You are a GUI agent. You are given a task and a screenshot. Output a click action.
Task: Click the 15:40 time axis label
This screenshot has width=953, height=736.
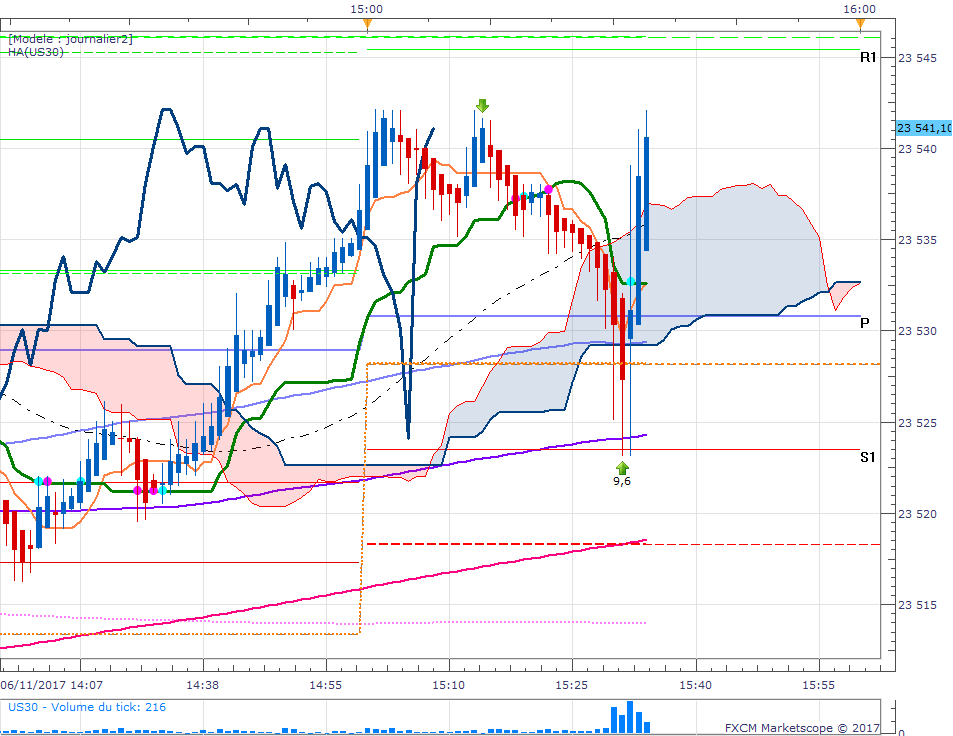coord(695,685)
